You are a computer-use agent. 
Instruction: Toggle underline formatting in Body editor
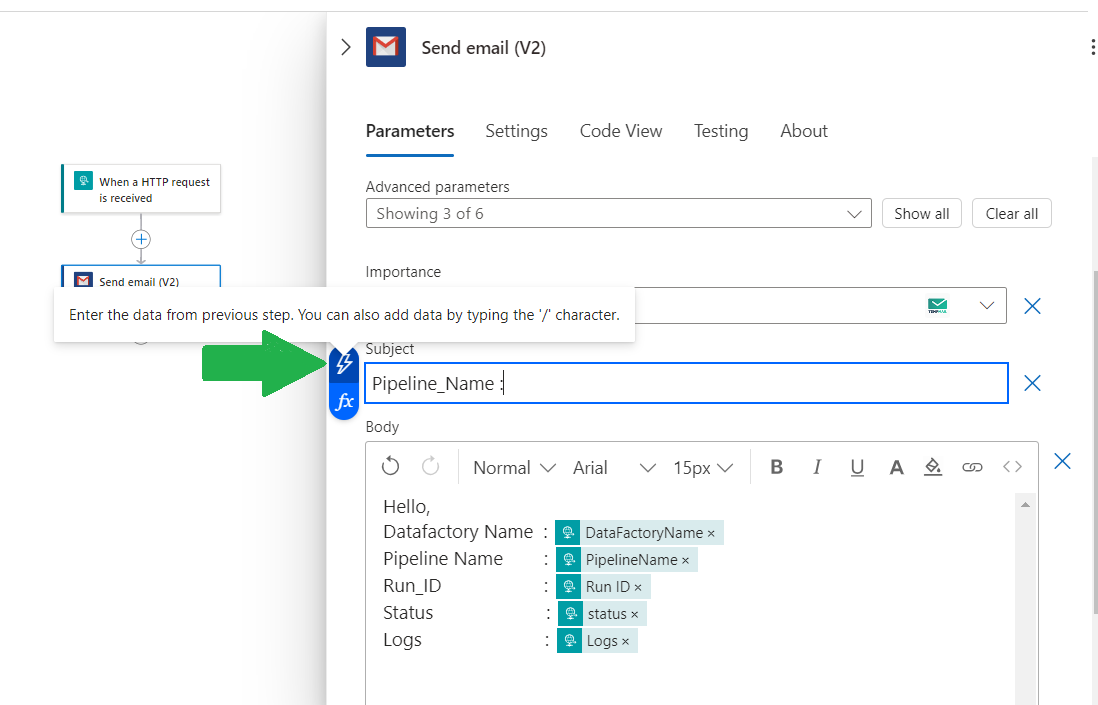[x=857, y=467]
